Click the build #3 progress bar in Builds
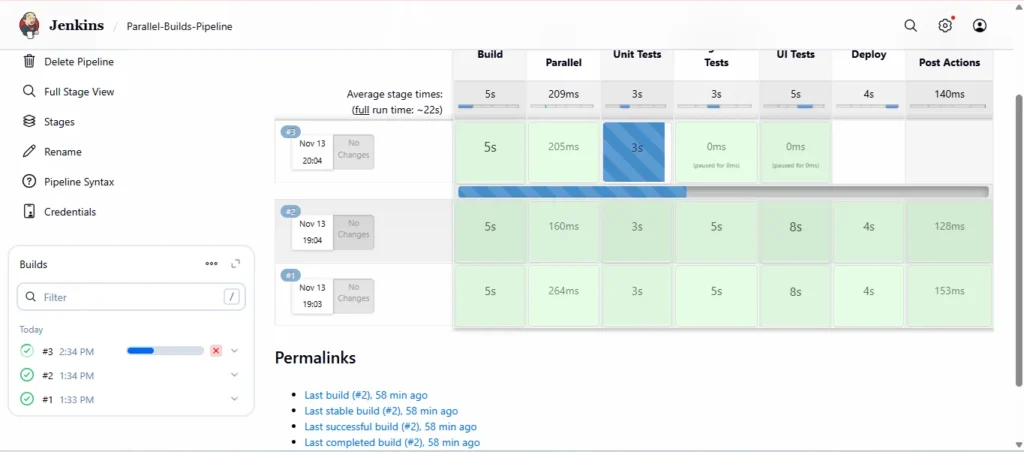The image size is (1024, 452). pos(165,351)
